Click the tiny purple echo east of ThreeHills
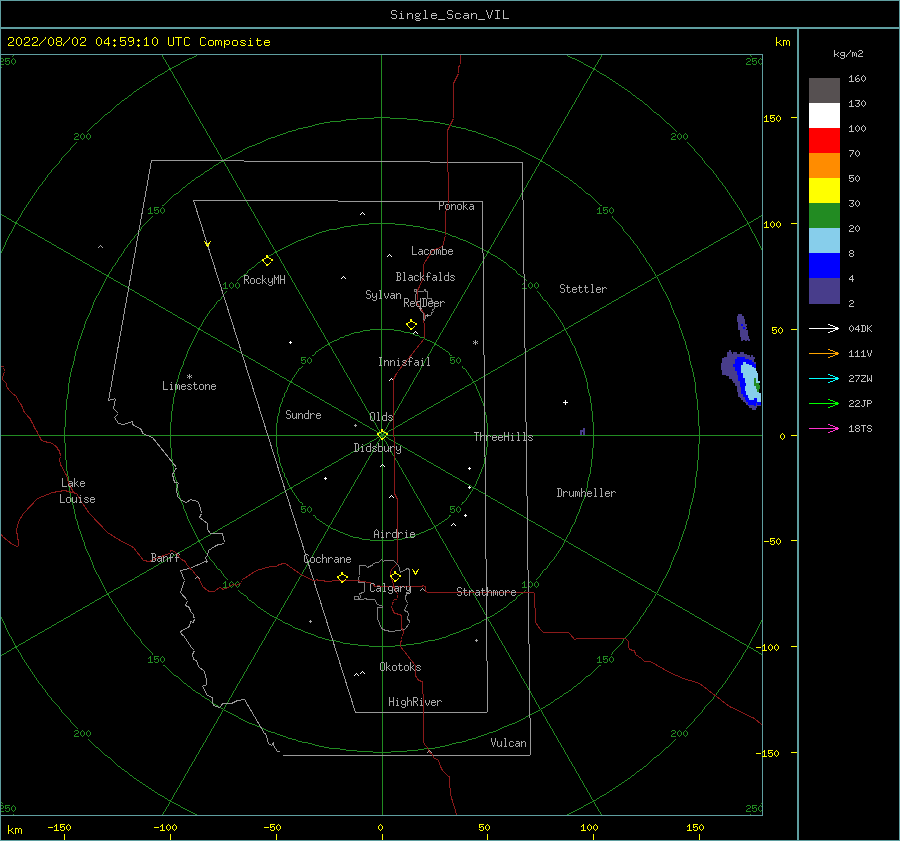 pos(582,431)
